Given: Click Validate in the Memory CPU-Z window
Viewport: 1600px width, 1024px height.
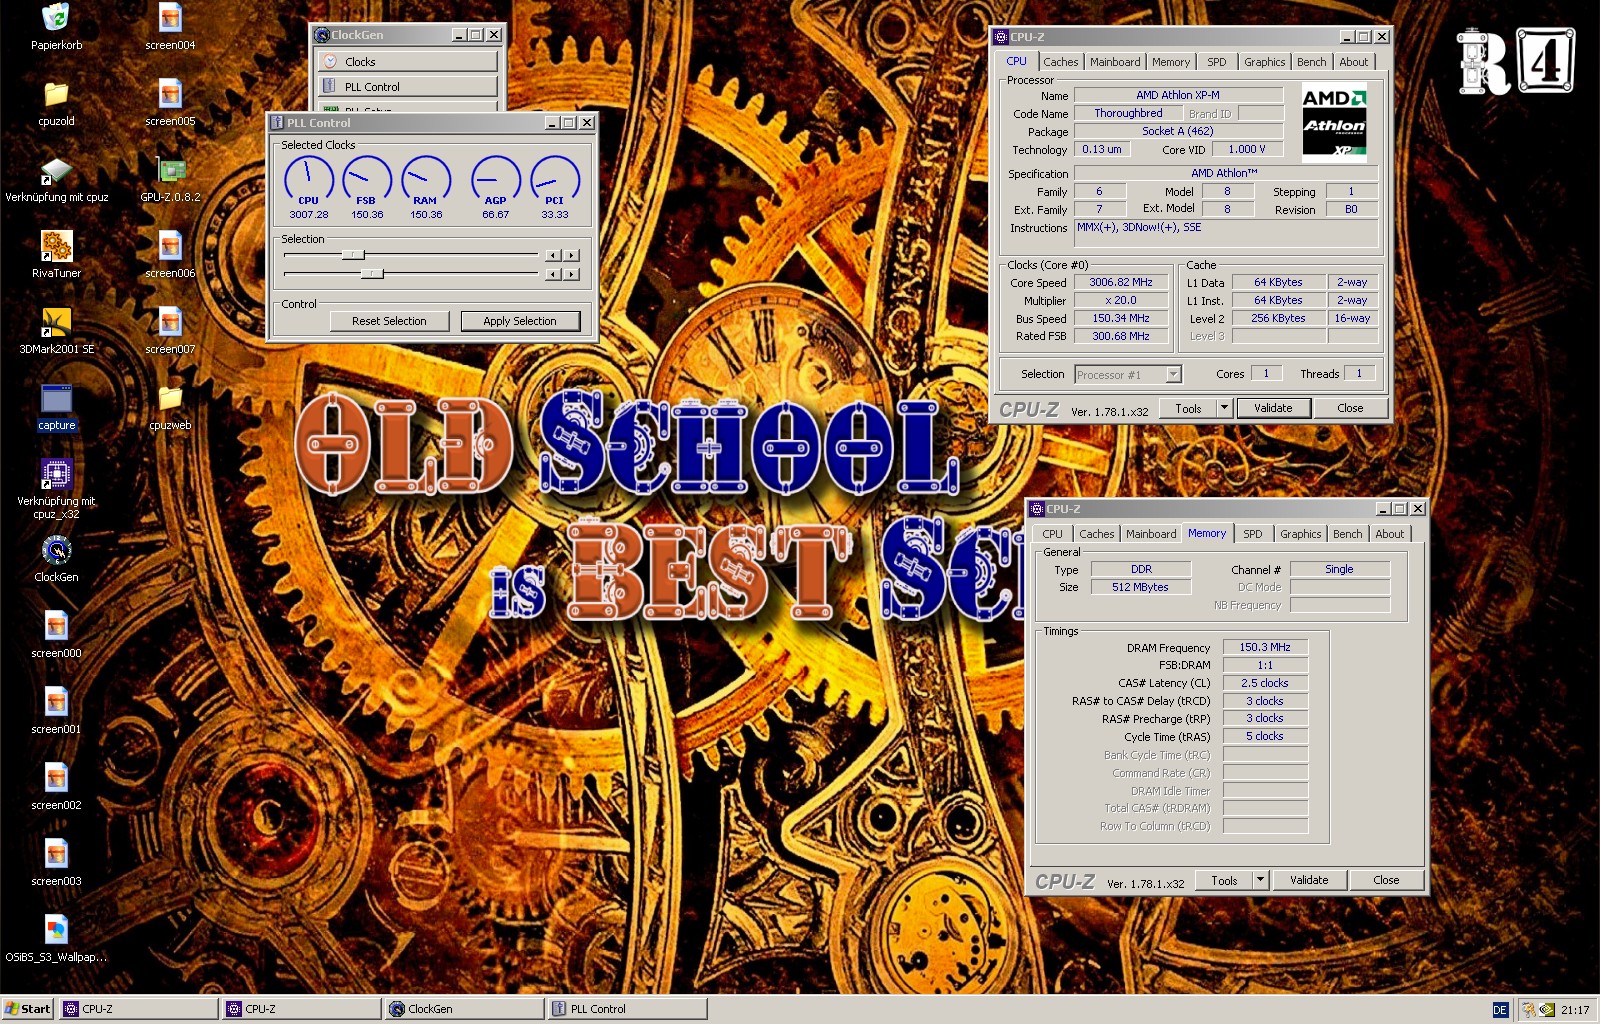Looking at the screenshot, I should coord(1309,880).
